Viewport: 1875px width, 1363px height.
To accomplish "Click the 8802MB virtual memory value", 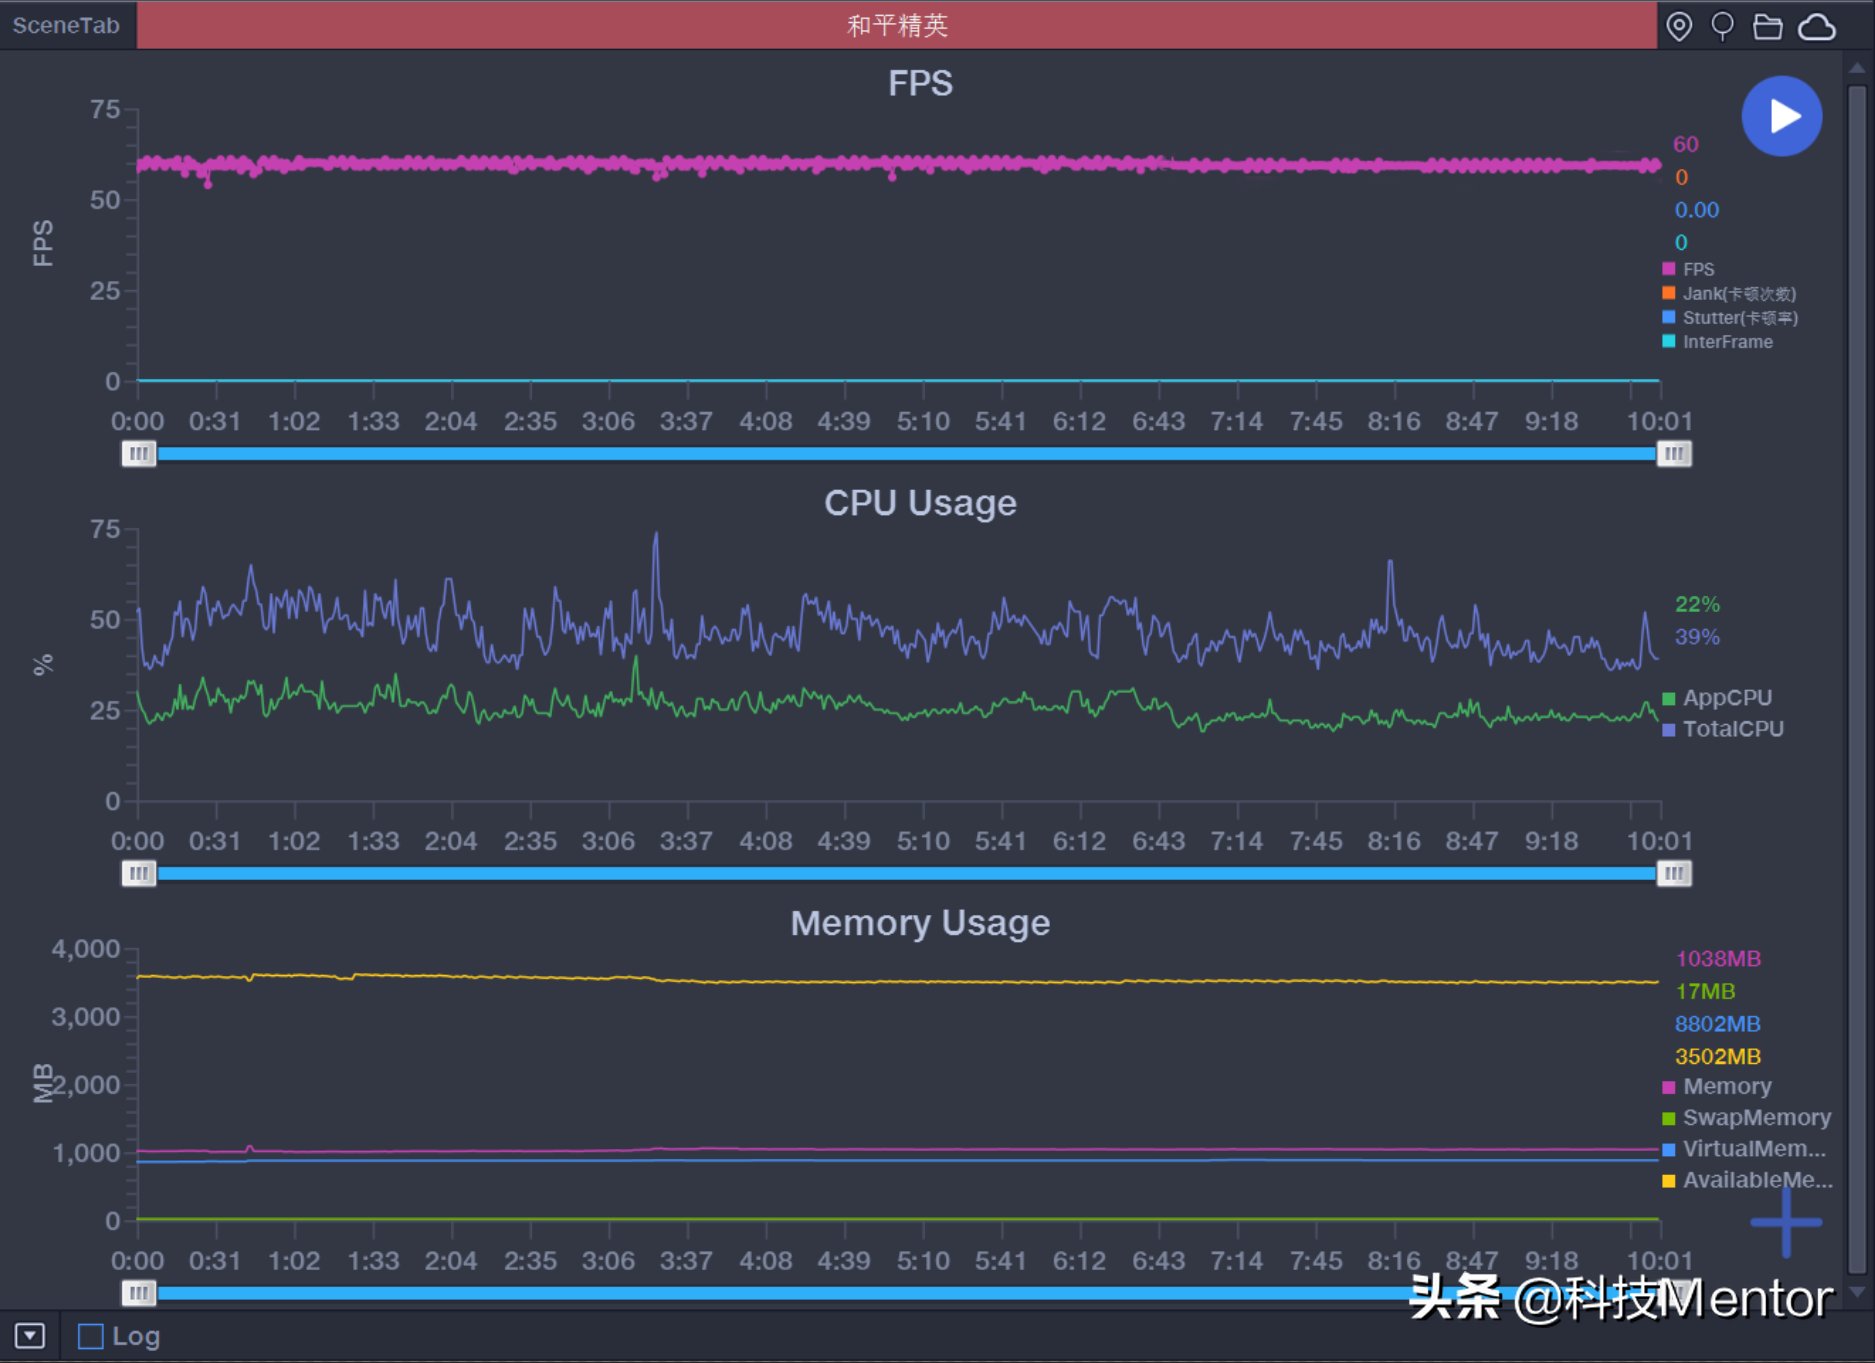I will pos(1718,1024).
